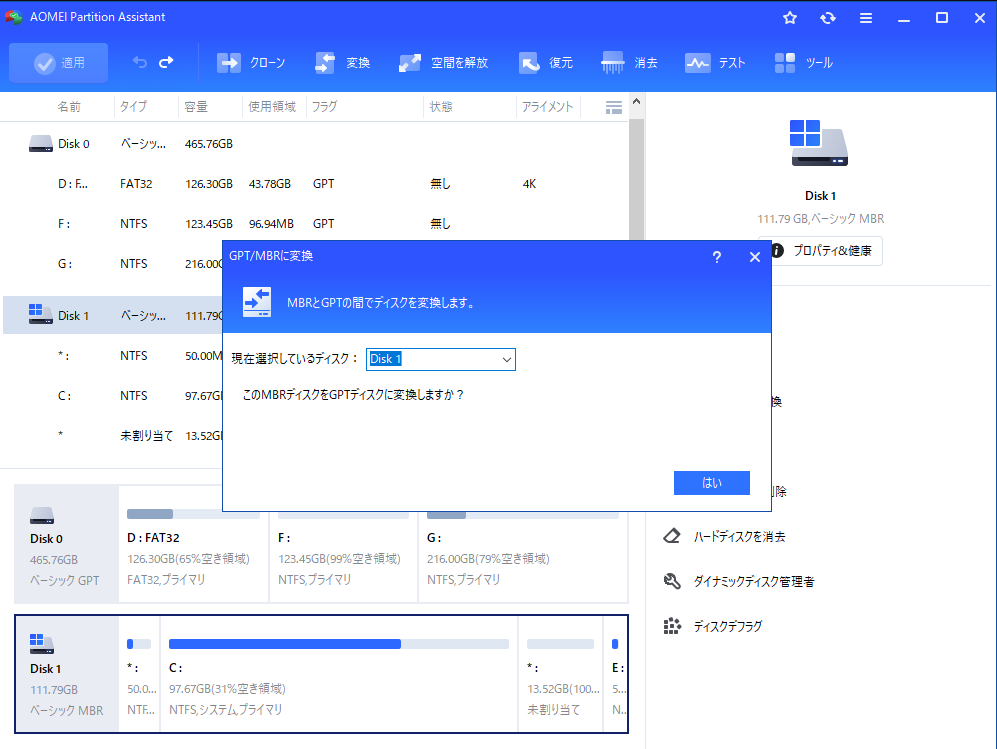997x749 pixels.
Task: Select the Disk 1 row in partition list
Action: pyautogui.click(x=113, y=315)
